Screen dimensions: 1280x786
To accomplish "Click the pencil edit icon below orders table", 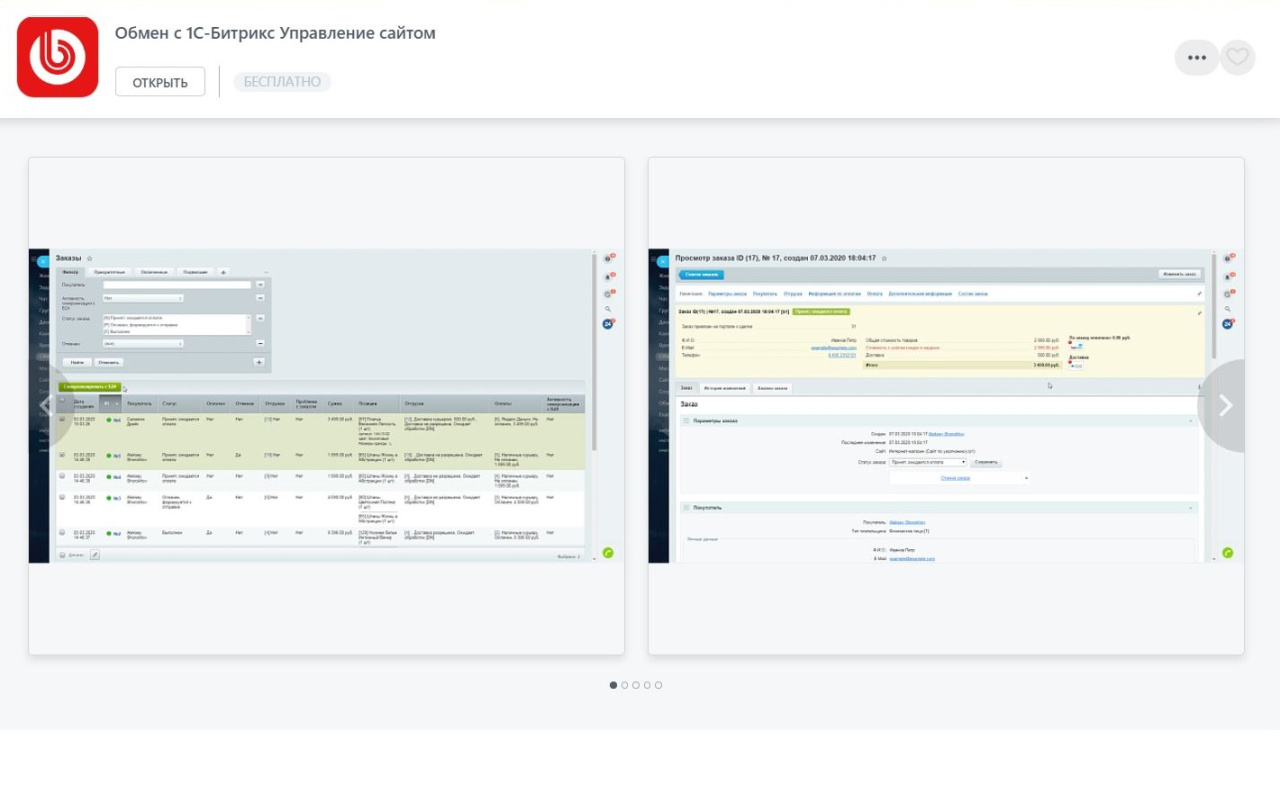I will 95,554.
